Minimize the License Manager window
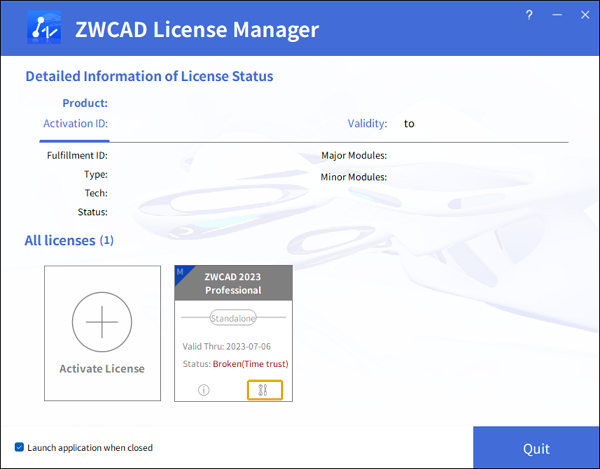600x469 pixels. 557,15
